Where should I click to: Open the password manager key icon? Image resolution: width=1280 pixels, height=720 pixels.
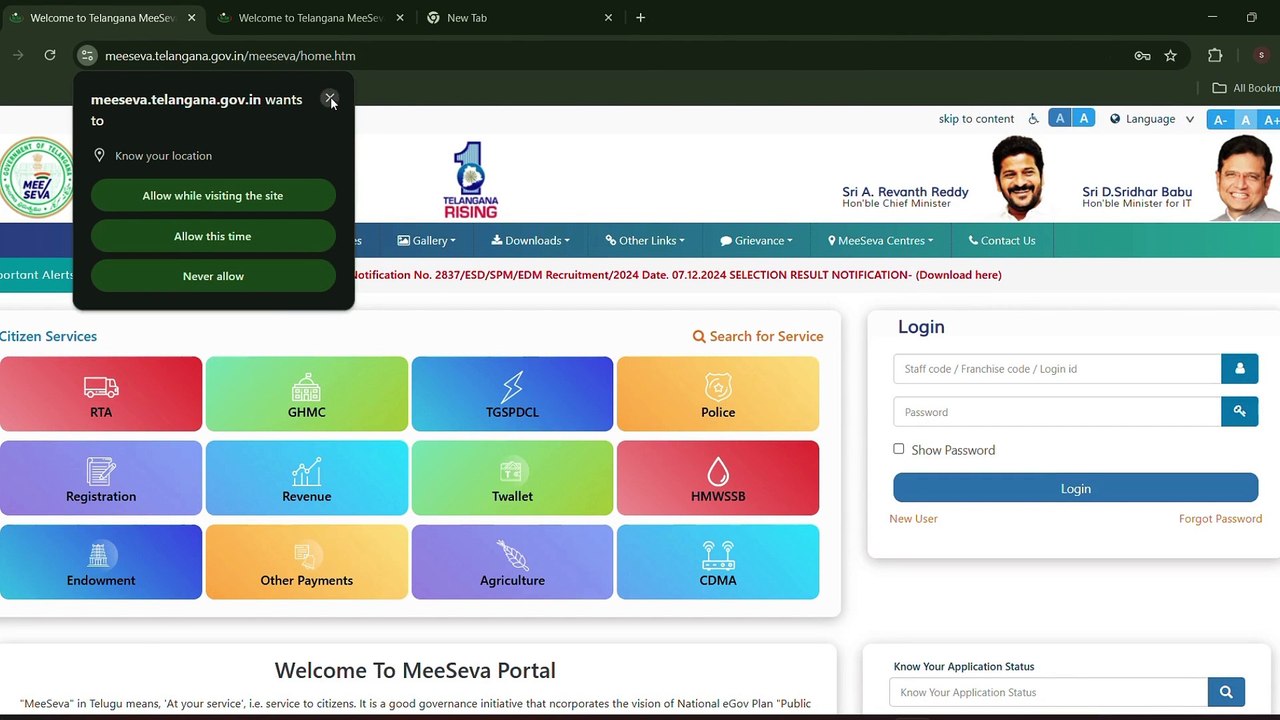coord(1142,56)
